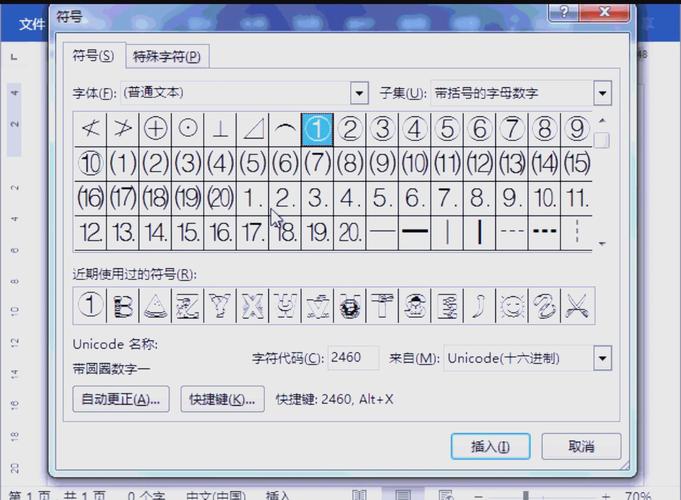Click the 自动更正(A)... button
This screenshot has width=681, height=500.
click(121, 399)
